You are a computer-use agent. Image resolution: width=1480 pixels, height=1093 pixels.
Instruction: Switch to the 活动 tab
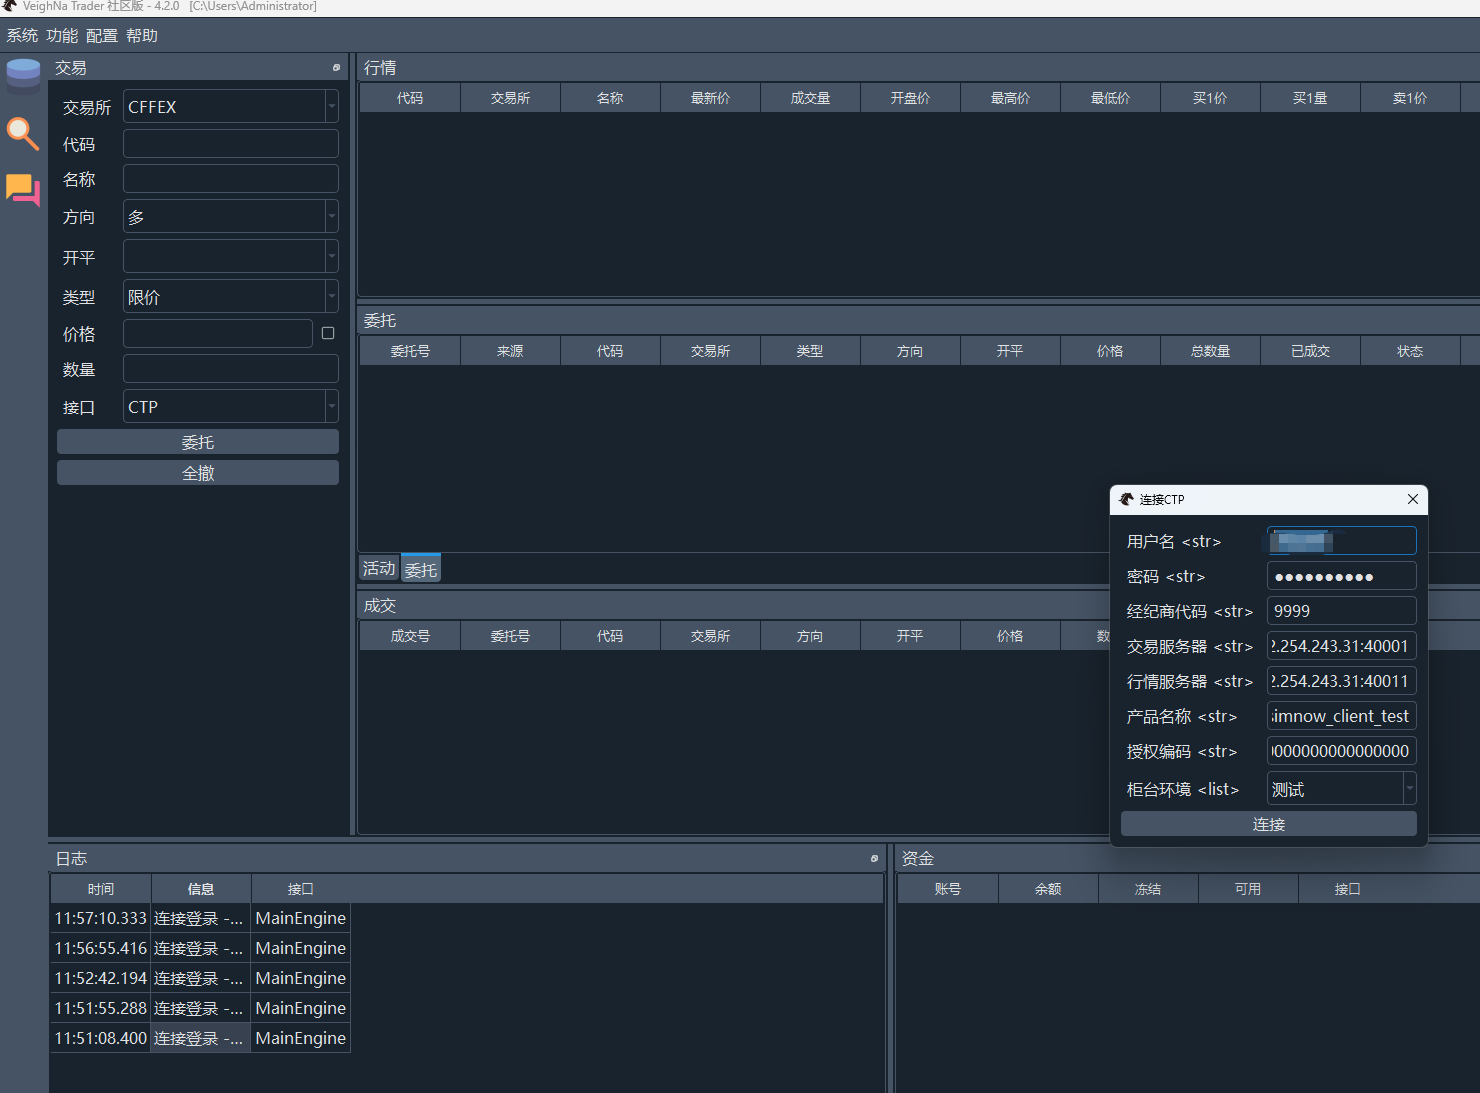point(379,569)
